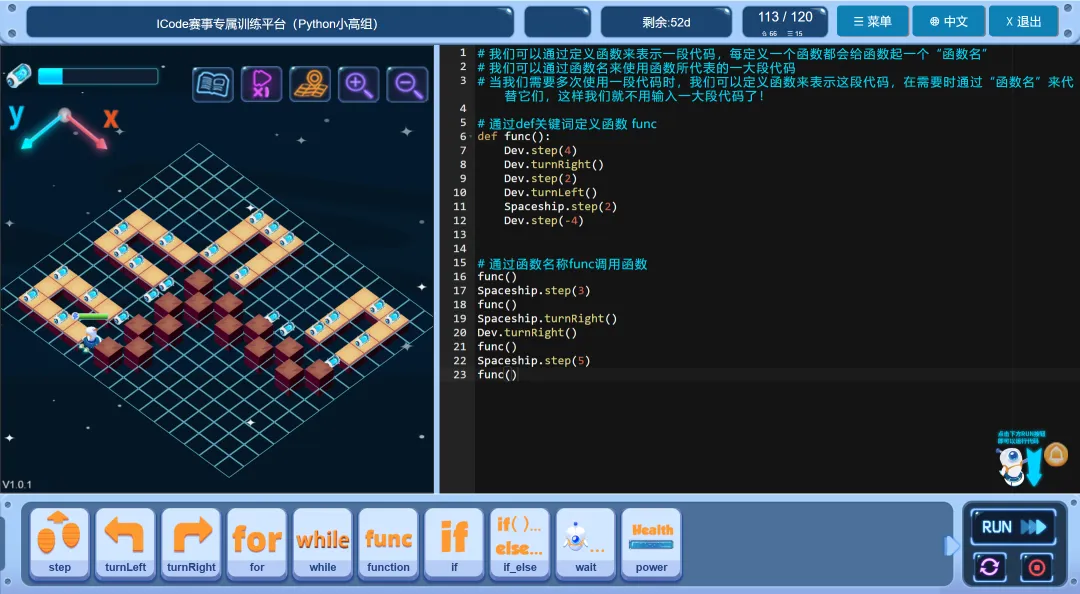Click comment '# 通过def关键词定义函数 func'
Screen dimensions: 1080x594
(567, 123)
